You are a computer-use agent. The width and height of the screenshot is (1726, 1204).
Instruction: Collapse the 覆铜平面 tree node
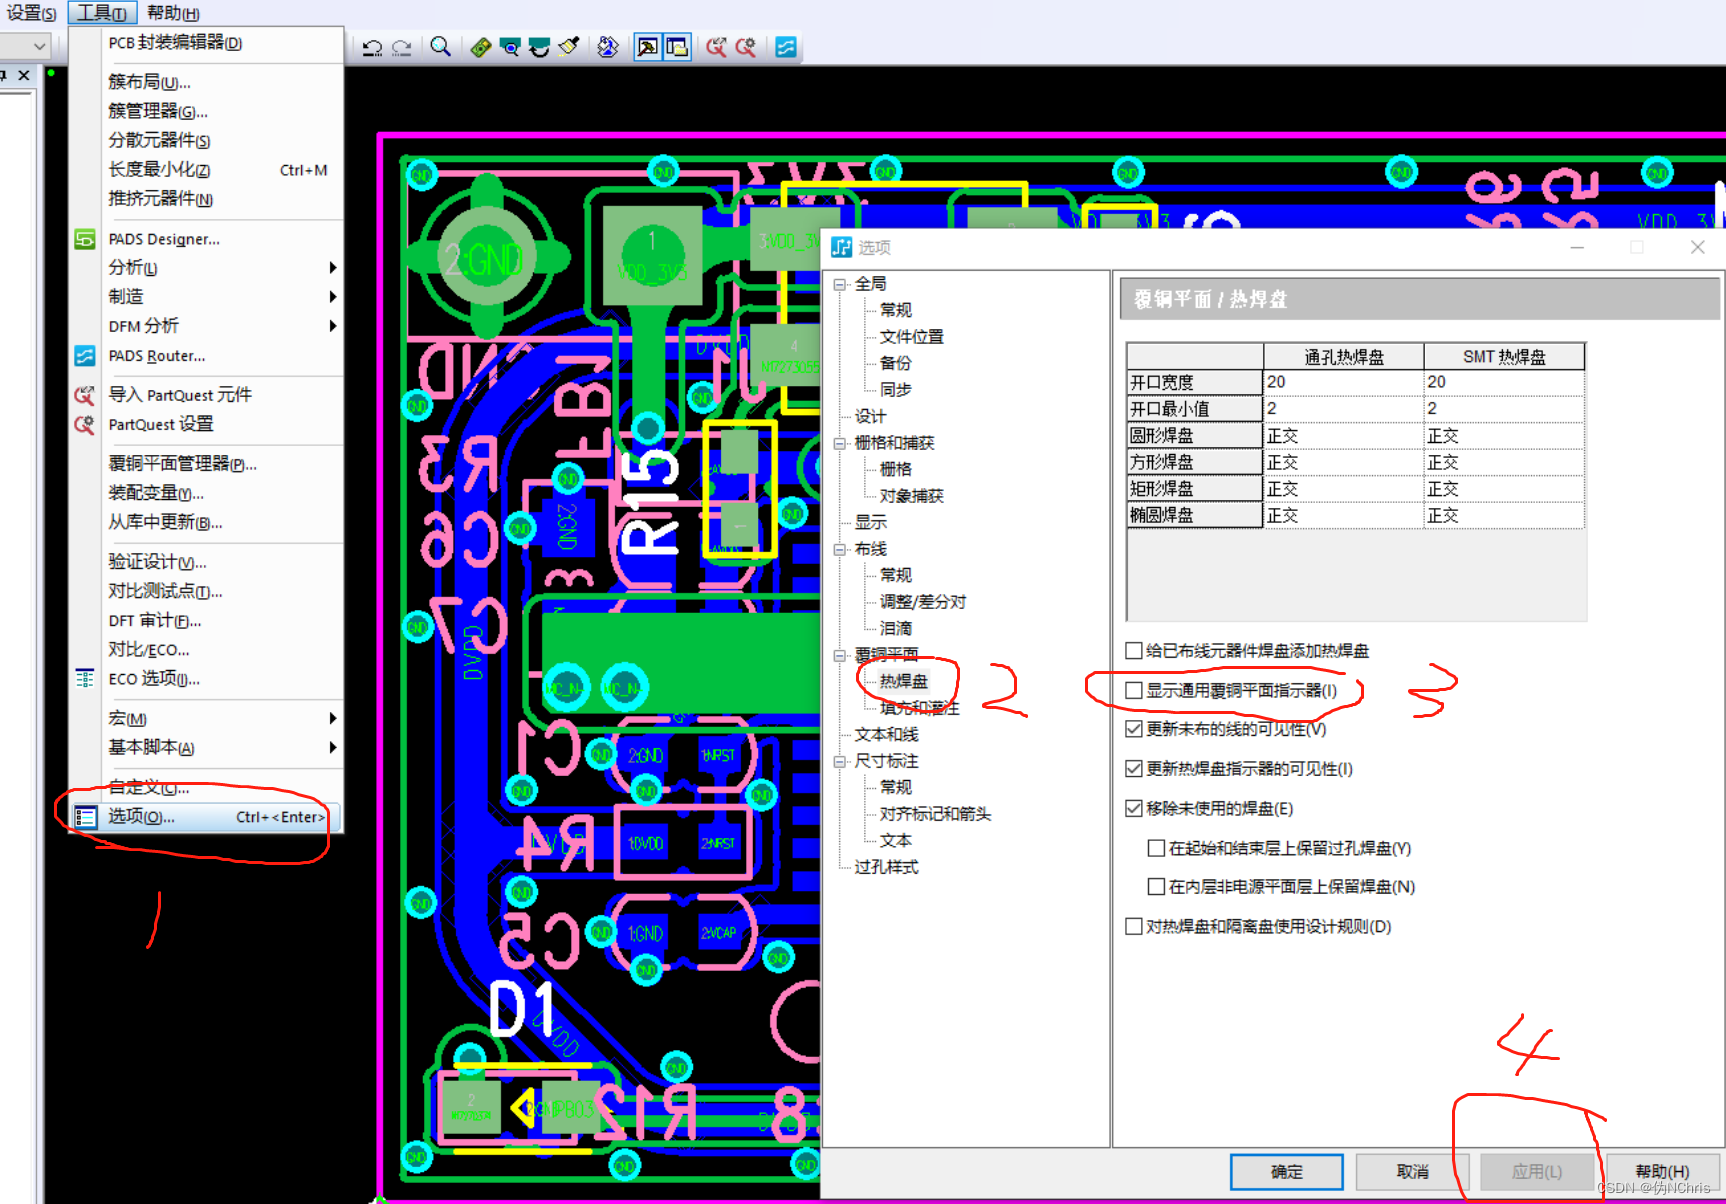[x=840, y=655]
